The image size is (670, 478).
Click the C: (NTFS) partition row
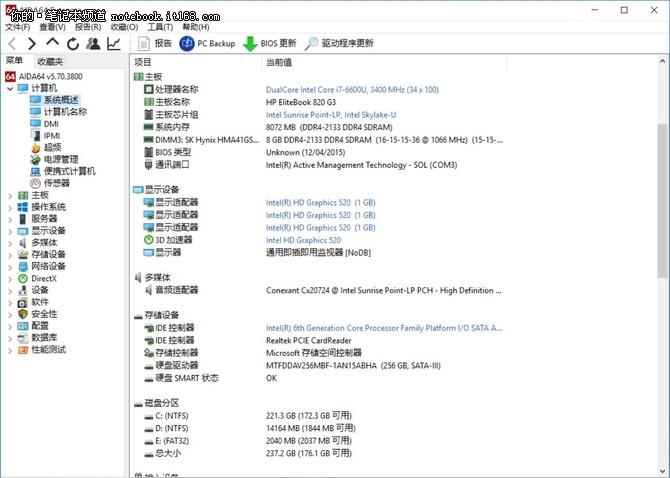pyautogui.click(x=318, y=416)
